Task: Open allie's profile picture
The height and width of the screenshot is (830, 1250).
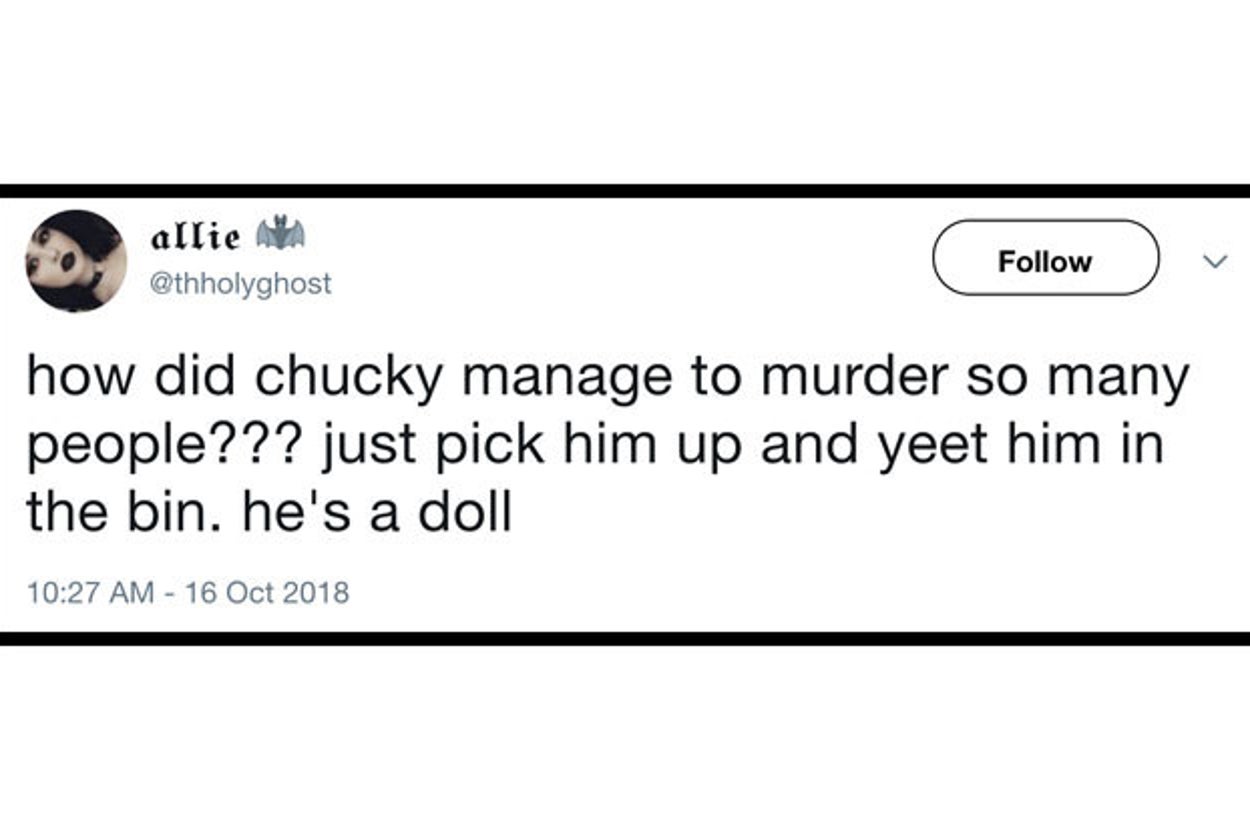Action: click(x=76, y=261)
